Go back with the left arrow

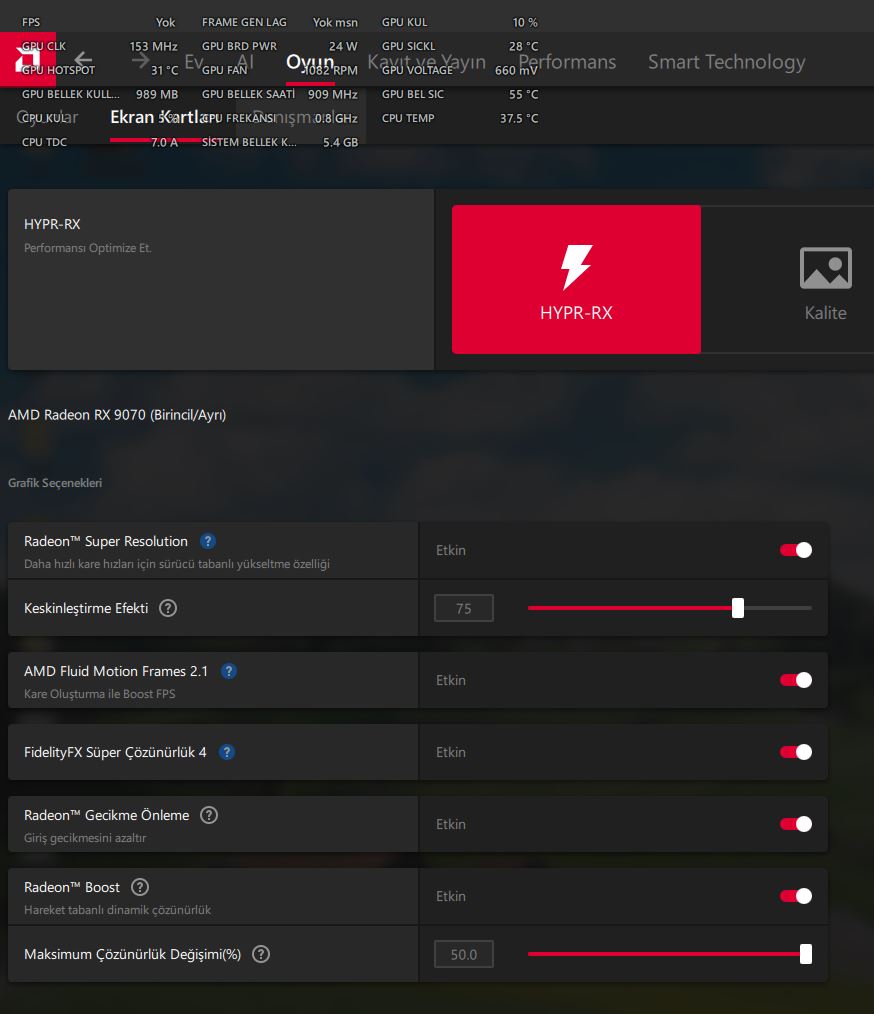[83, 61]
